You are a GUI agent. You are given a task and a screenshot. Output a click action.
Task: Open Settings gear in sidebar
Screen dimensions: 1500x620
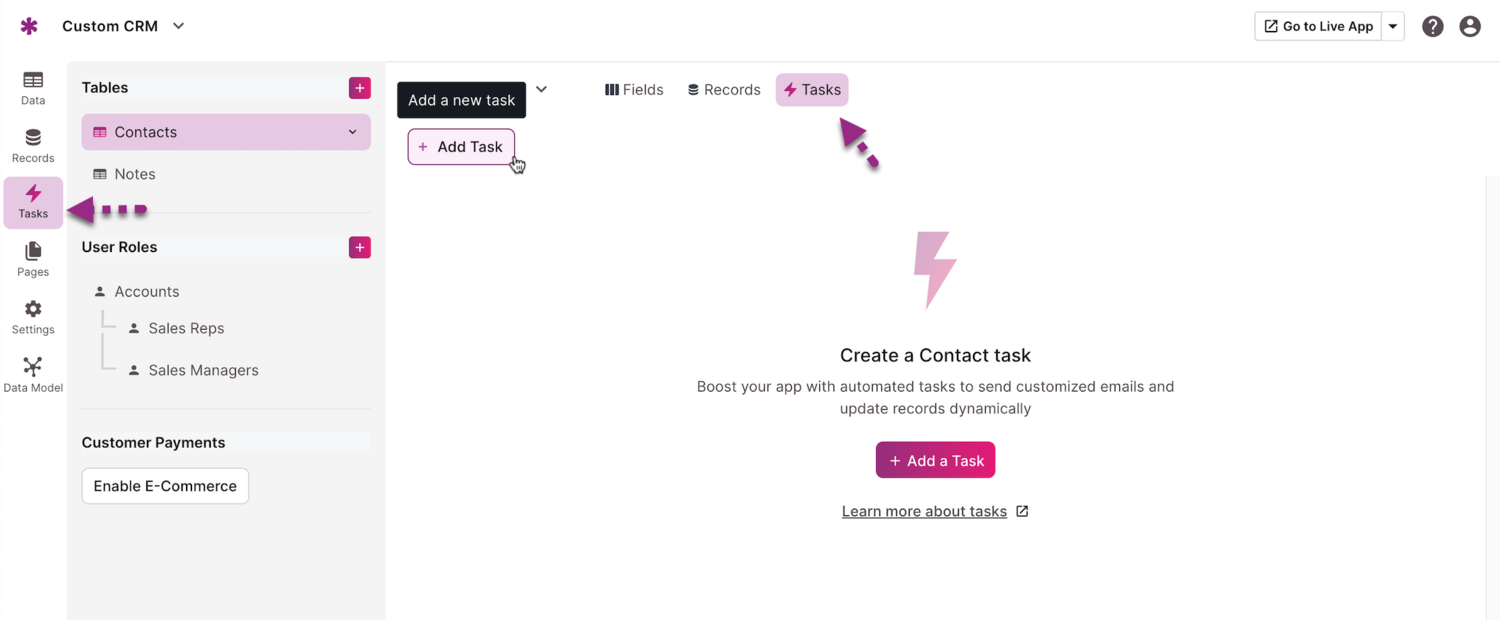click(x=33, y=317)
